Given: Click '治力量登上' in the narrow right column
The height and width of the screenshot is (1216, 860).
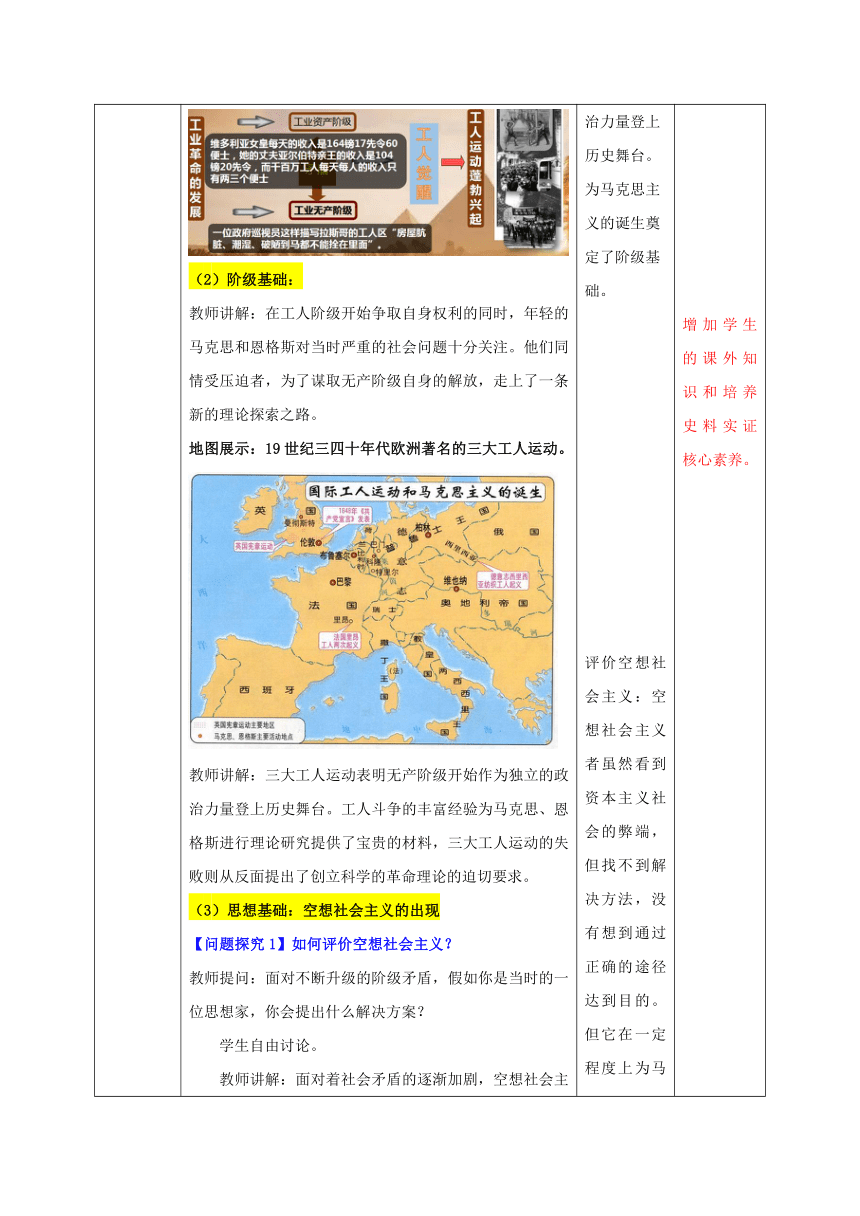Looking at the screenshot, I should pyautogui.click(x=623, y=123).
